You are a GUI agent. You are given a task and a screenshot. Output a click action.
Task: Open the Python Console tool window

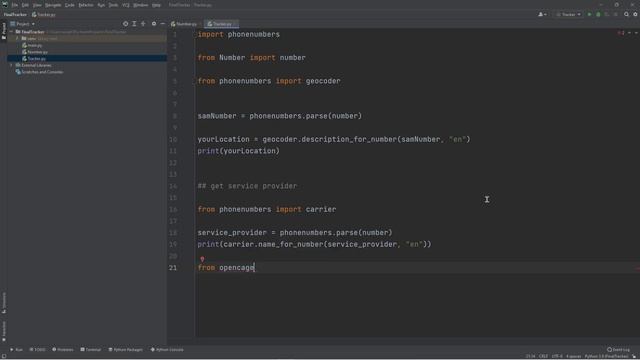(167, 350)
